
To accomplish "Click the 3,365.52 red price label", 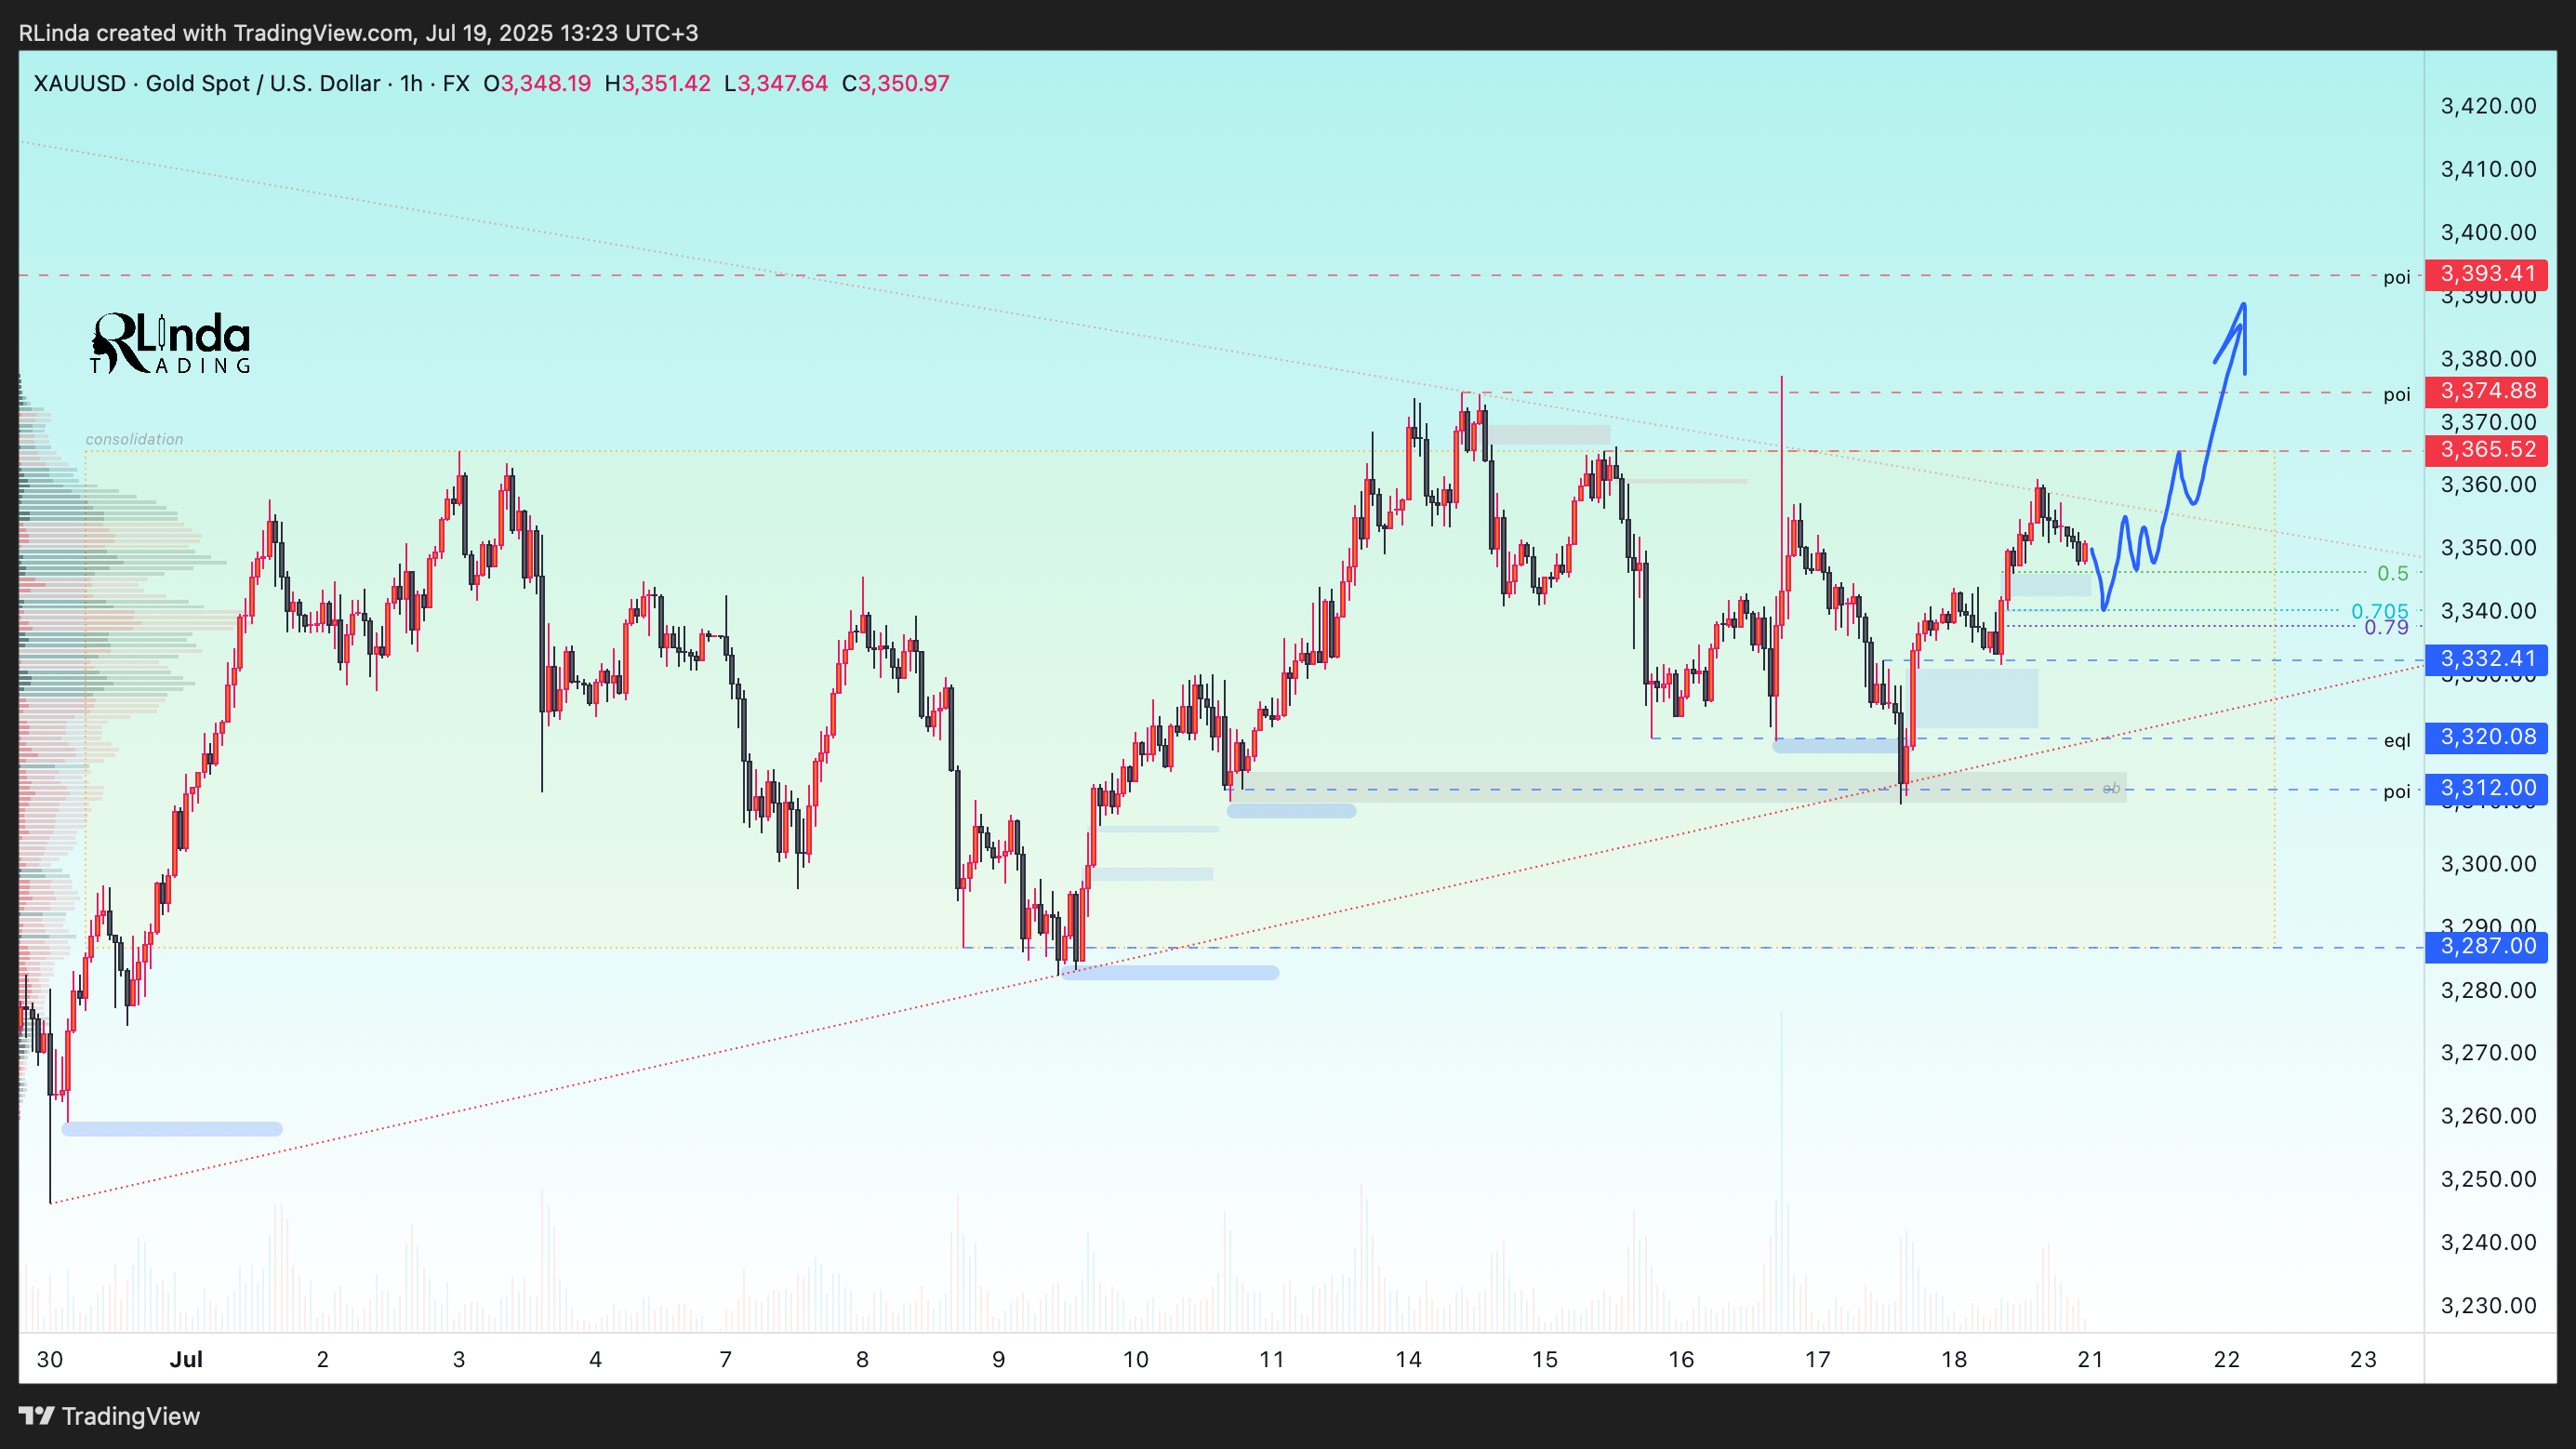I will (2487, 450).
